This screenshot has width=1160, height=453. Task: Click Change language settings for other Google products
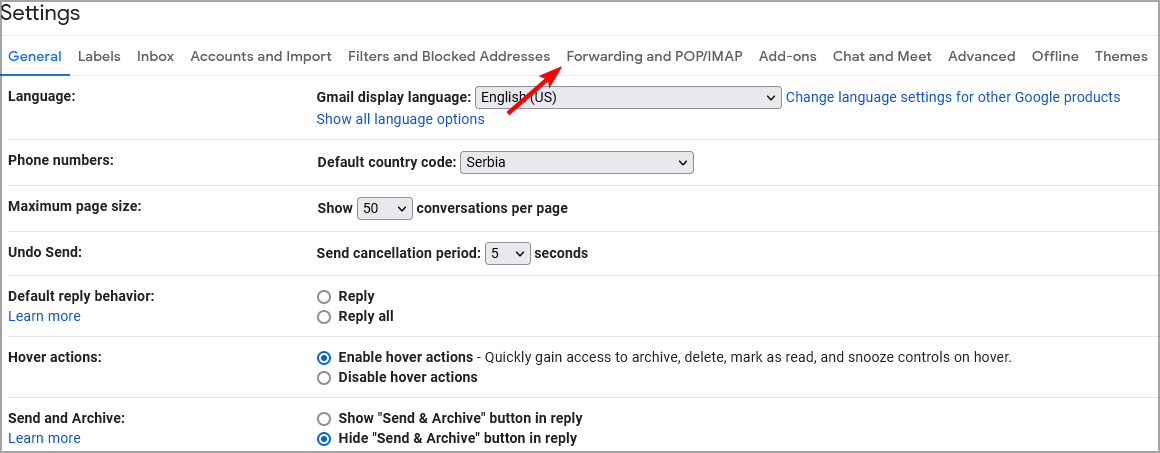click(953, 97)
